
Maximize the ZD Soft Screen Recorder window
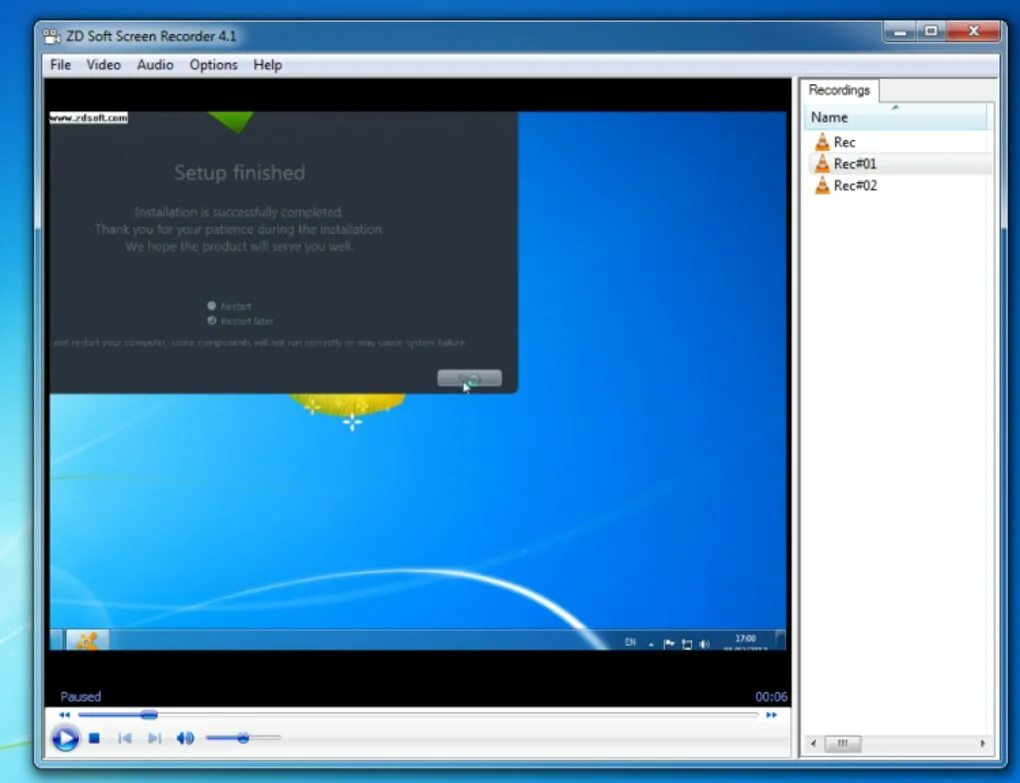(932, 32)
